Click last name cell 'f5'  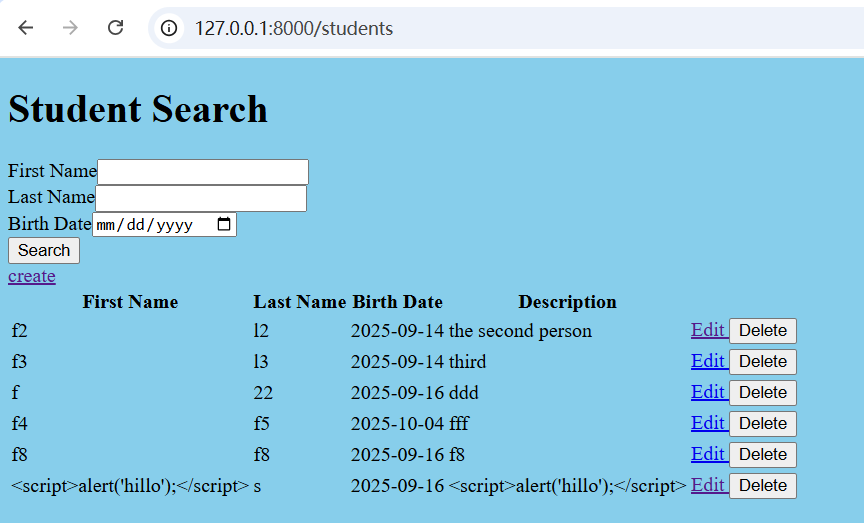[x=262, y=423]
